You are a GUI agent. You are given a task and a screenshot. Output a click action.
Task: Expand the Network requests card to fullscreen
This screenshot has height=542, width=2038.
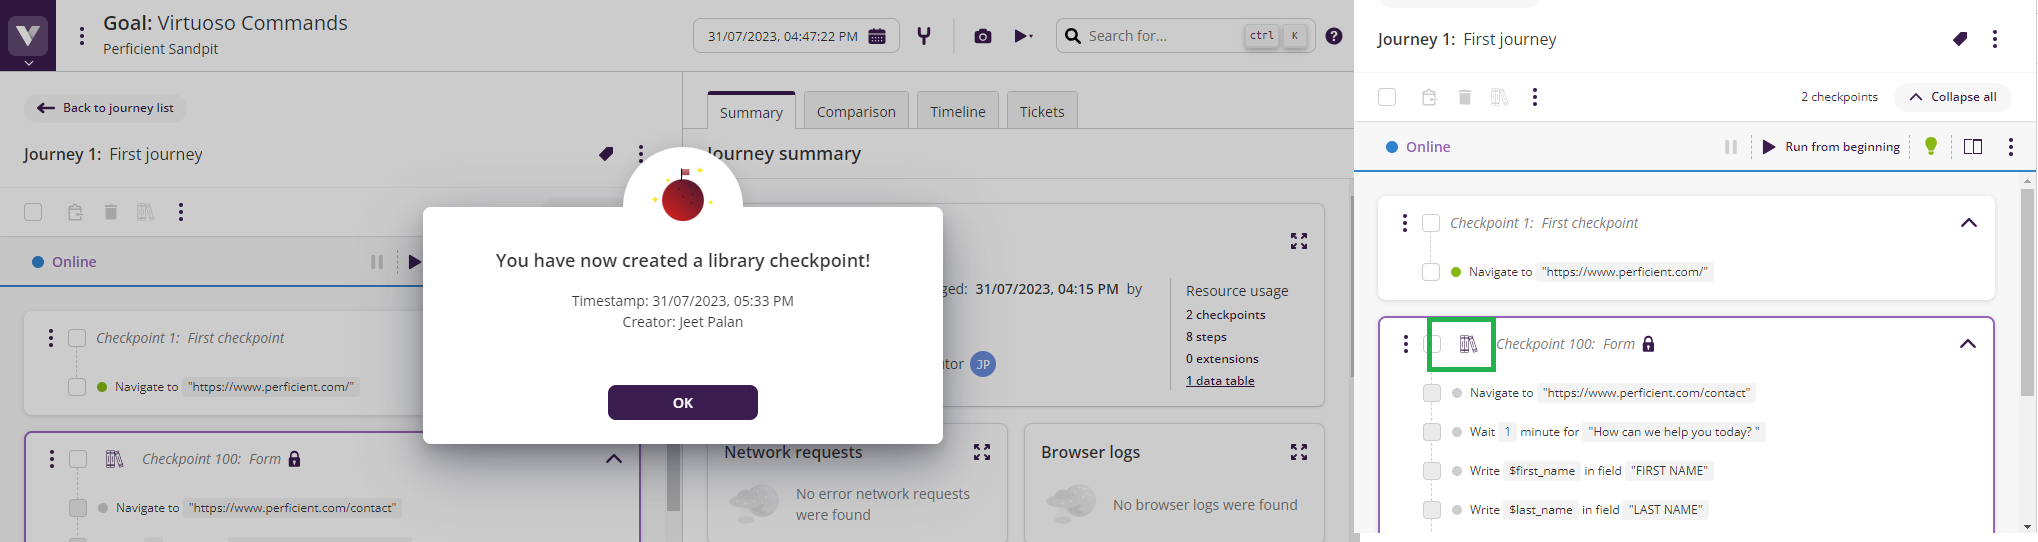coord(982,452)
